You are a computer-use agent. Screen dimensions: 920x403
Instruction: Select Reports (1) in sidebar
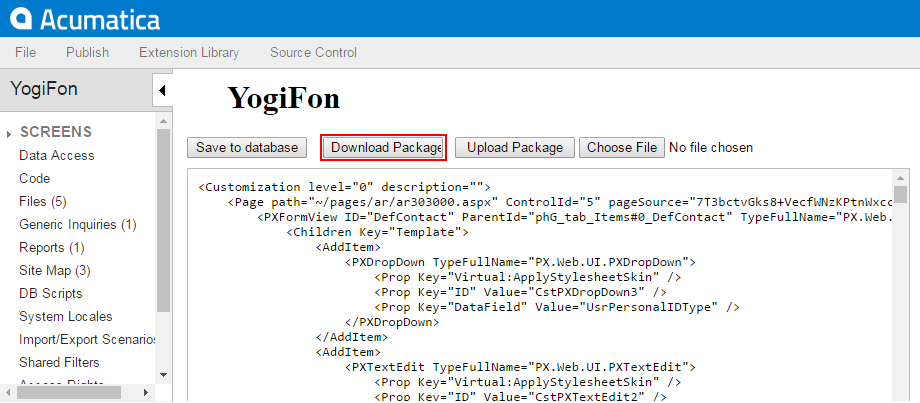pos(52,247)
